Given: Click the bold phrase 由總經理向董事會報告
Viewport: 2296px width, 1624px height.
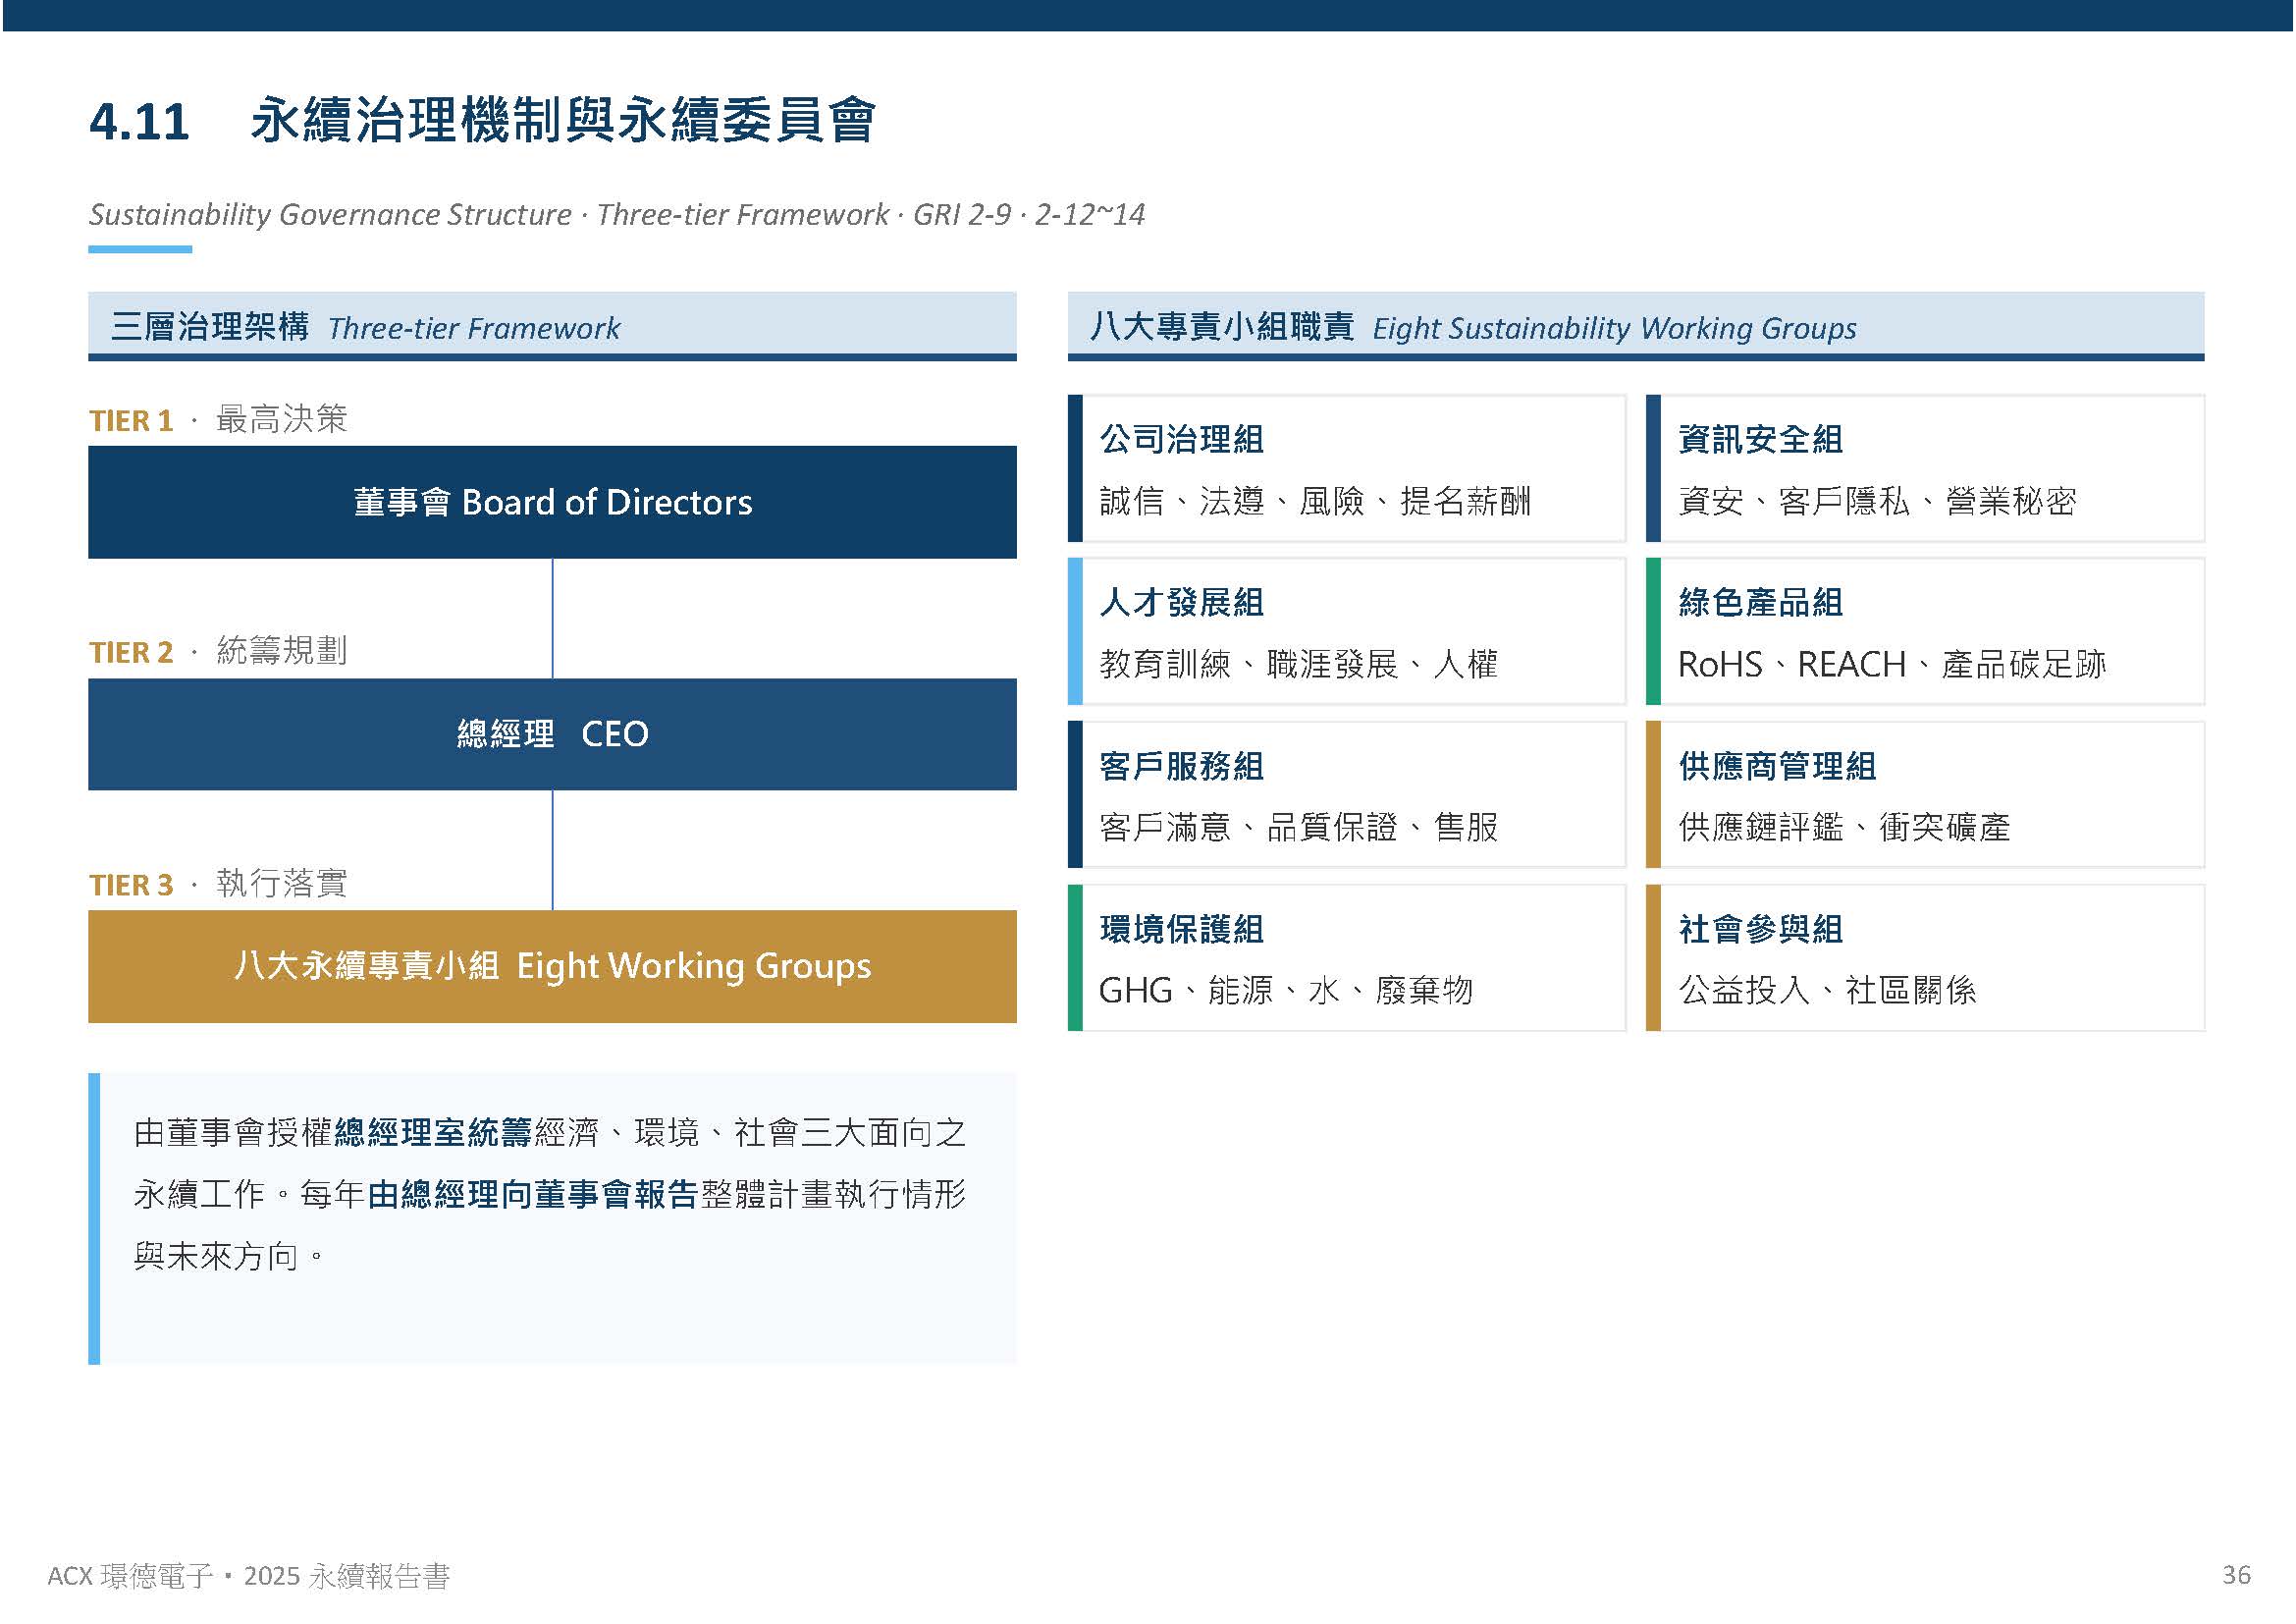Looking at the screenshot, I should [533, 1194].
